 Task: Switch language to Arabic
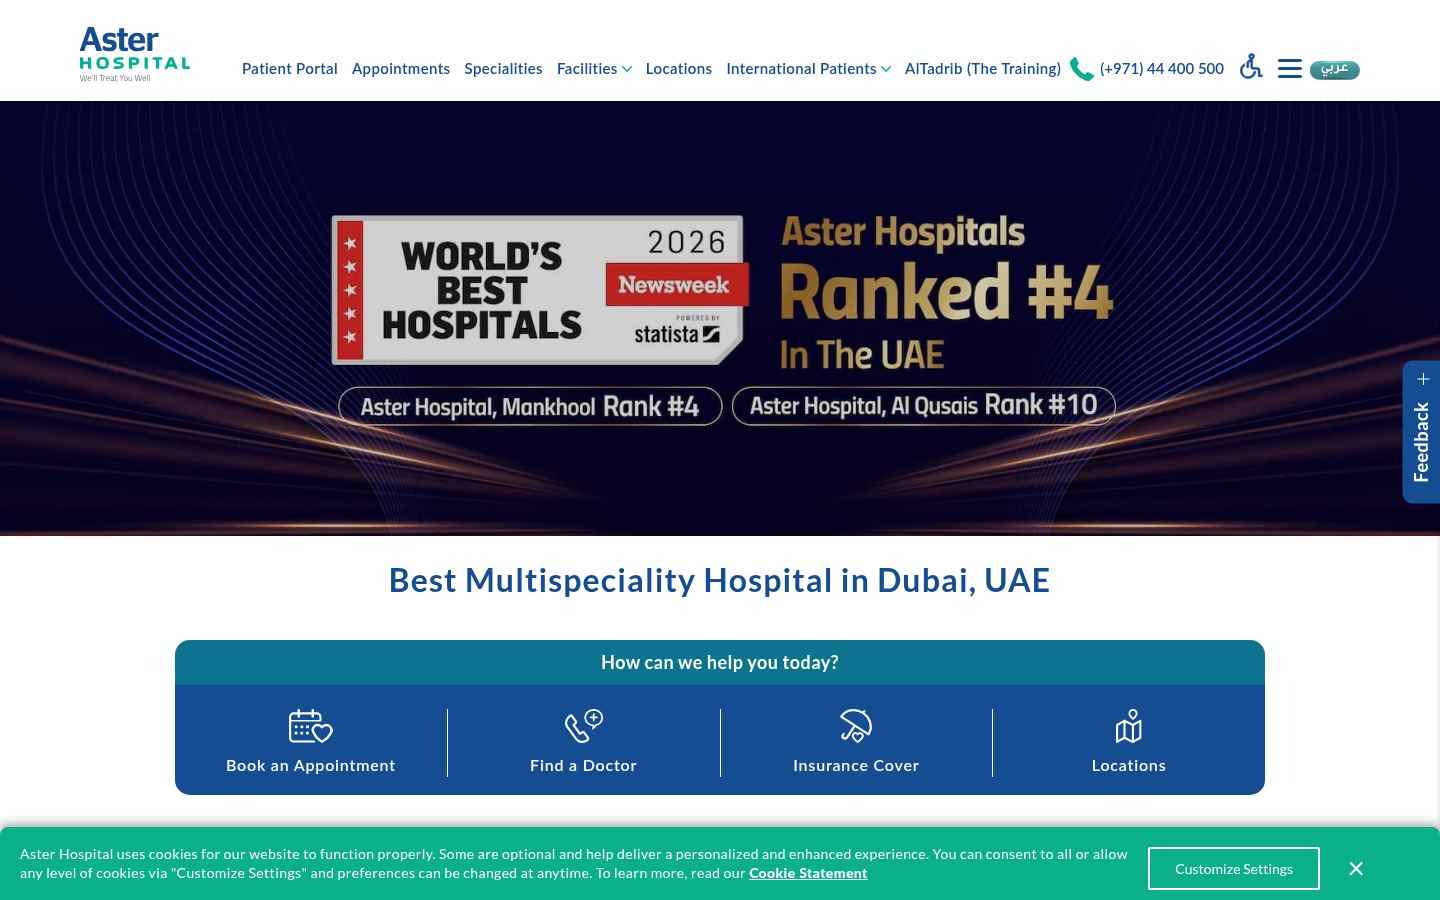click(x=1335, y=69)
